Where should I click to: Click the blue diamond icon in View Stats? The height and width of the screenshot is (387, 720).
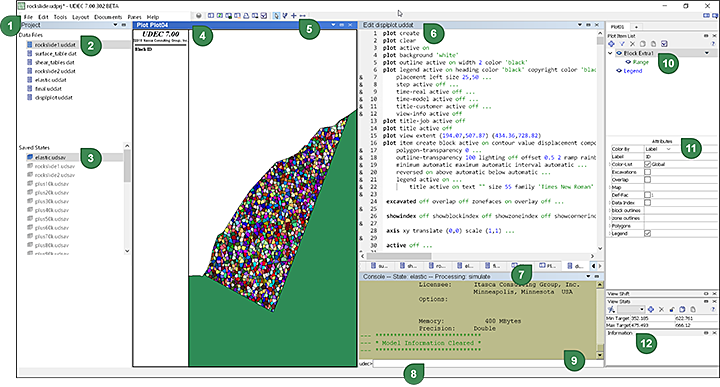pyautogui.click(x=651, y=309)
